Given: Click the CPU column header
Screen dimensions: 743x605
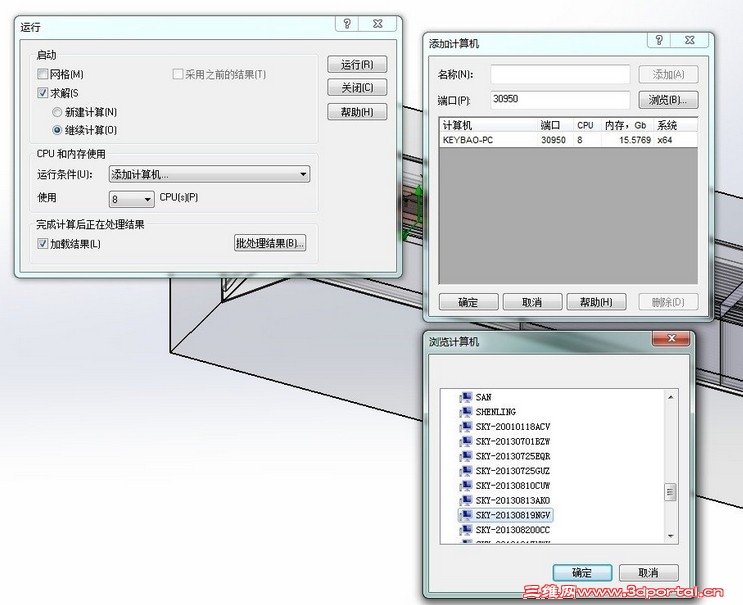Looking at the screenshot, I should click(x=587, y=125).
